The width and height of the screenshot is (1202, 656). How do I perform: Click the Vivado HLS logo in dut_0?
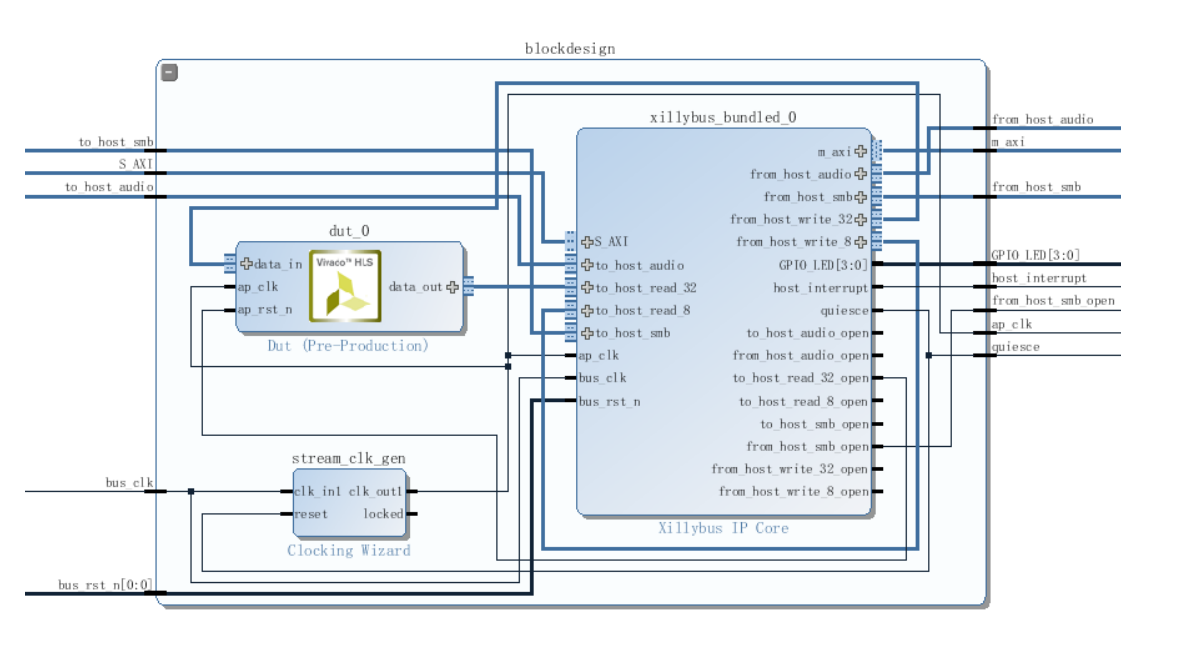pos(345,286)
